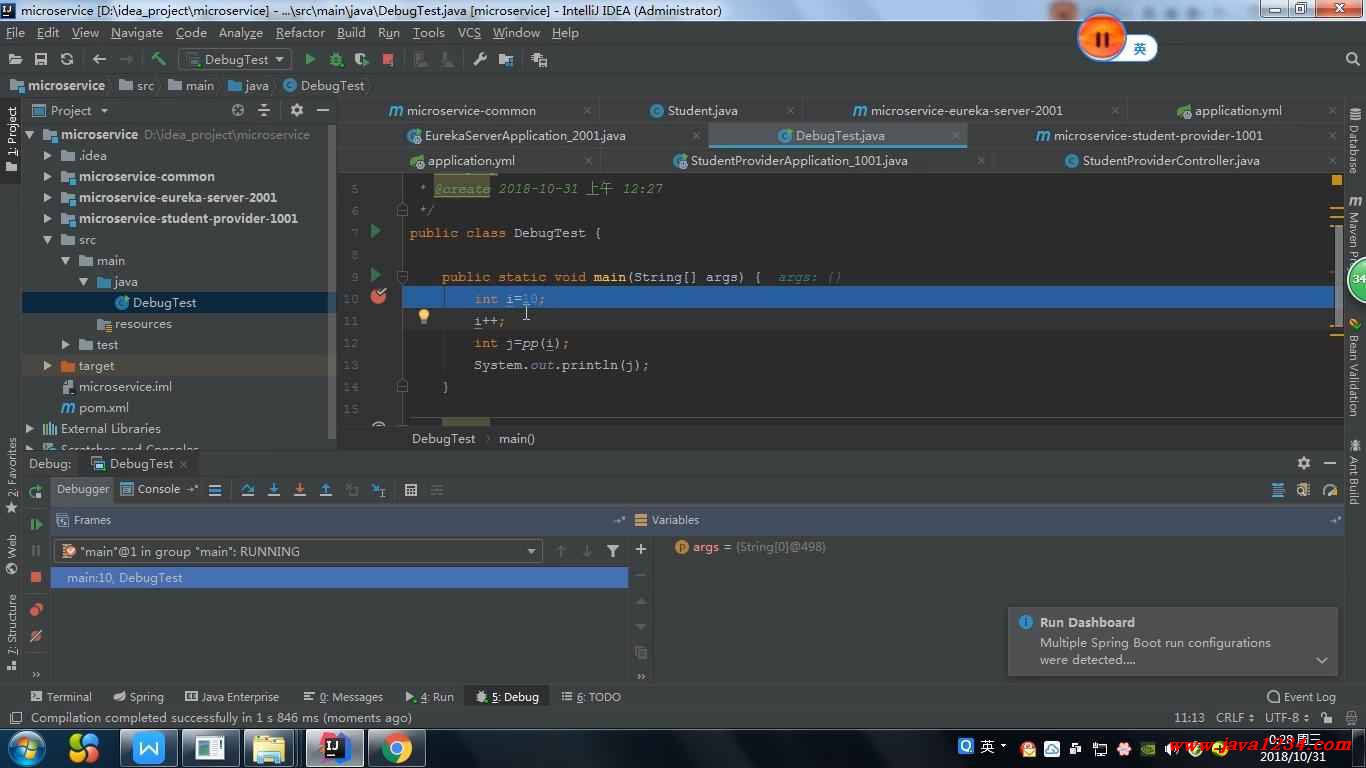Toggle Bean Validation tool window stripe
This screenshot has width=1366, height=768.
[x=1355, y=368]
